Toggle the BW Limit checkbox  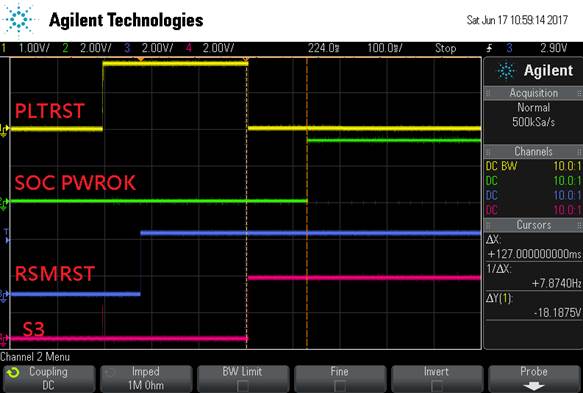pyautogui.click(x=243, y=386)
